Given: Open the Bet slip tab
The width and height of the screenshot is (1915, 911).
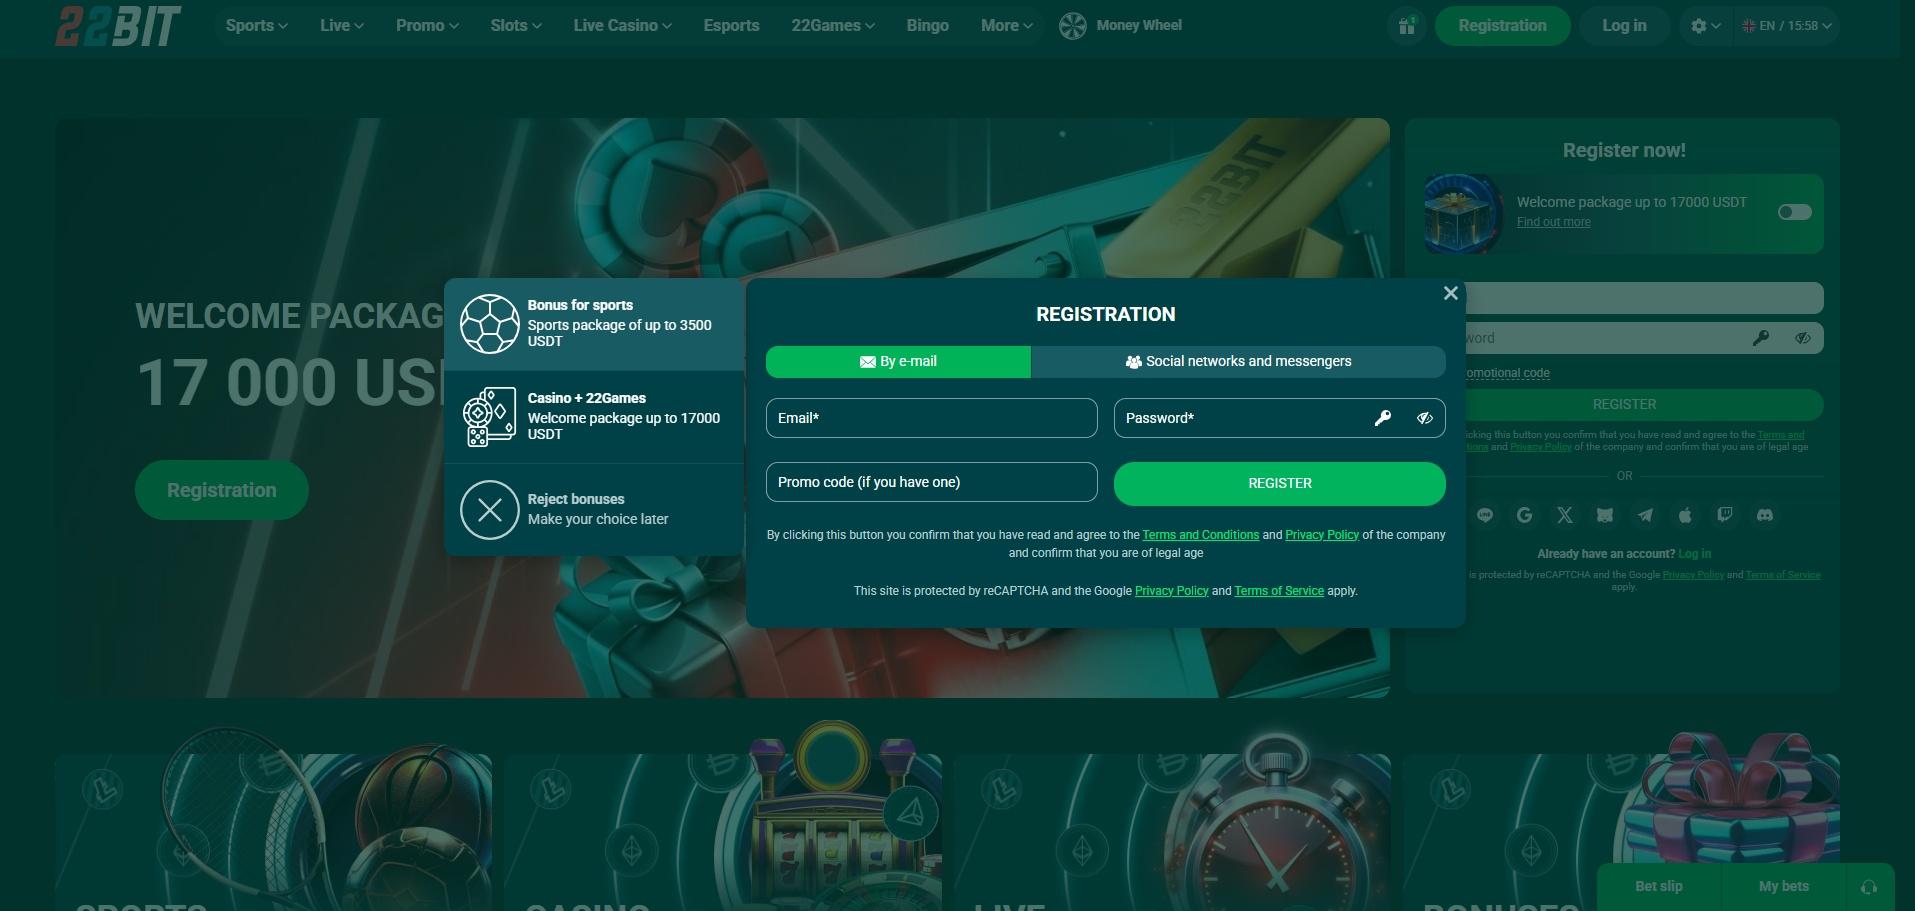Looking at the screenshot, I should (x=1658, y=887).
